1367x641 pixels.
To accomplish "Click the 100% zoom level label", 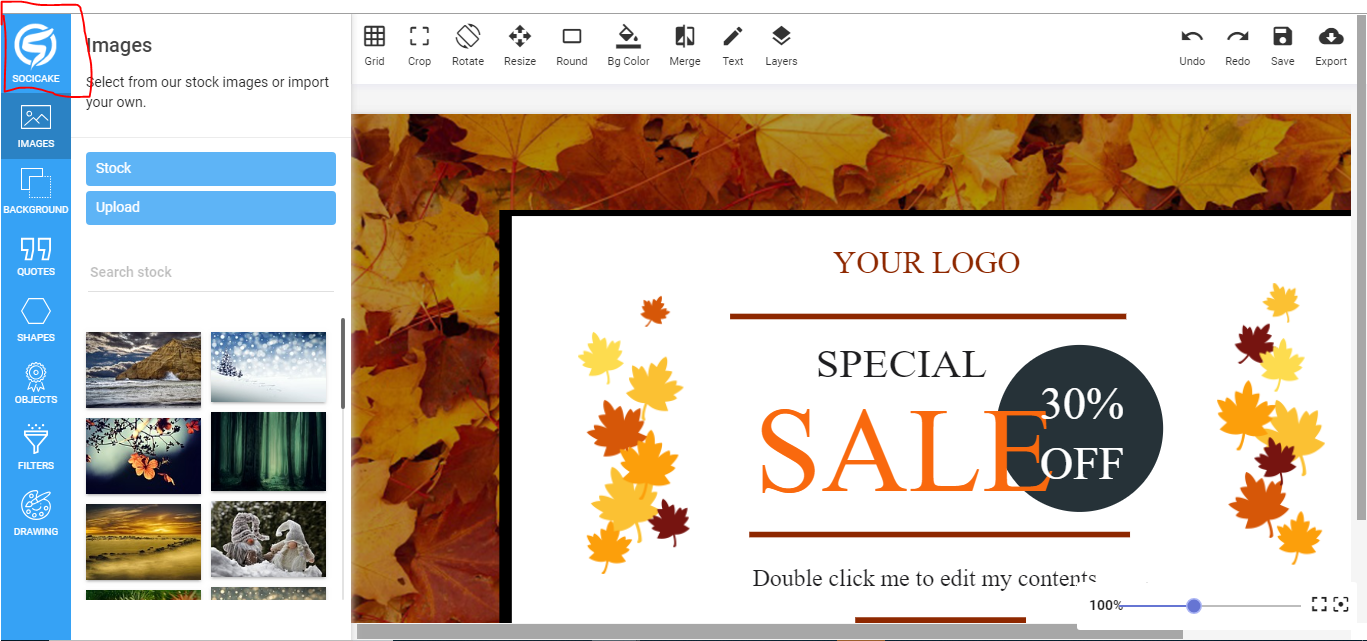I will click(1106, 605).
